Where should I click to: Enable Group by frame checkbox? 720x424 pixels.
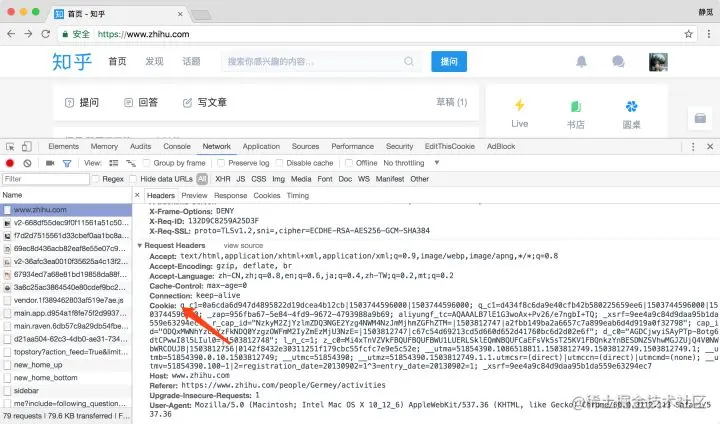coord(146,163)
